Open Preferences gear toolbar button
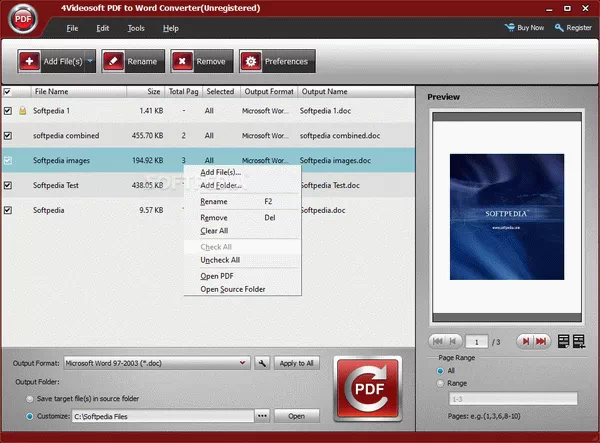600x443 pixels. [x=277, y=61]
